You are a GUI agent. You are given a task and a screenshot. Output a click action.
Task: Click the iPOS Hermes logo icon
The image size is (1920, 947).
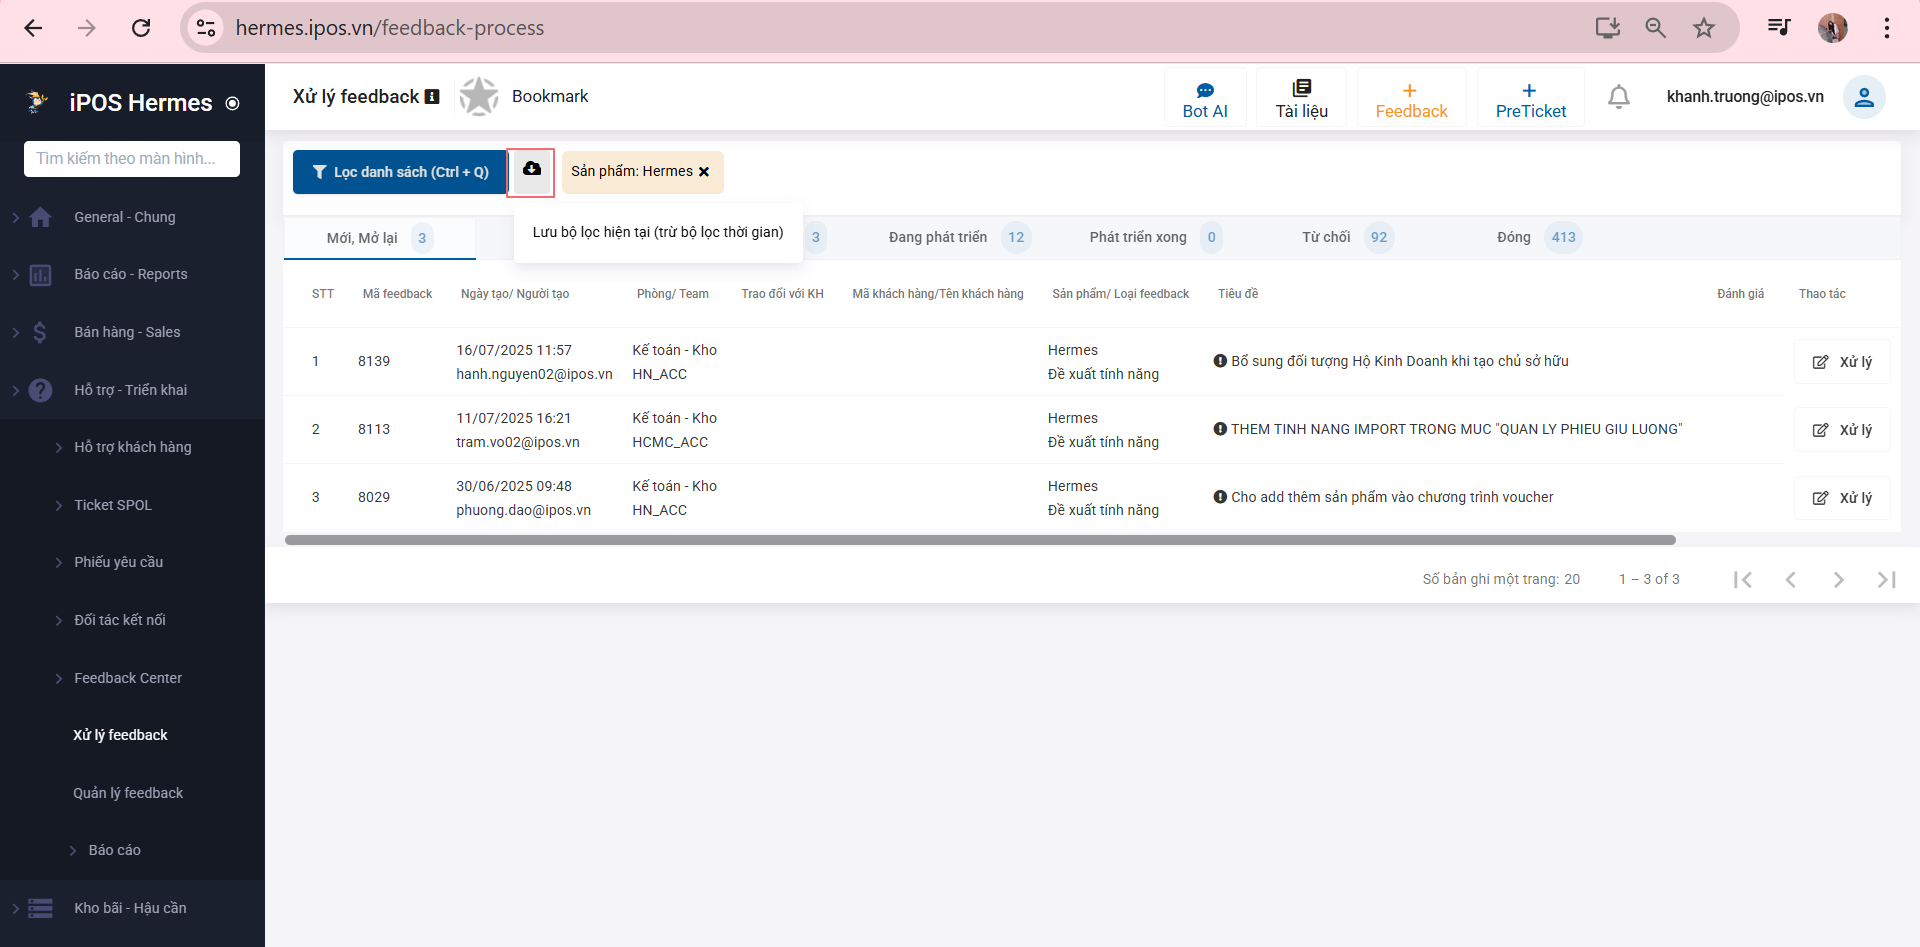click(x=37, y=102)
